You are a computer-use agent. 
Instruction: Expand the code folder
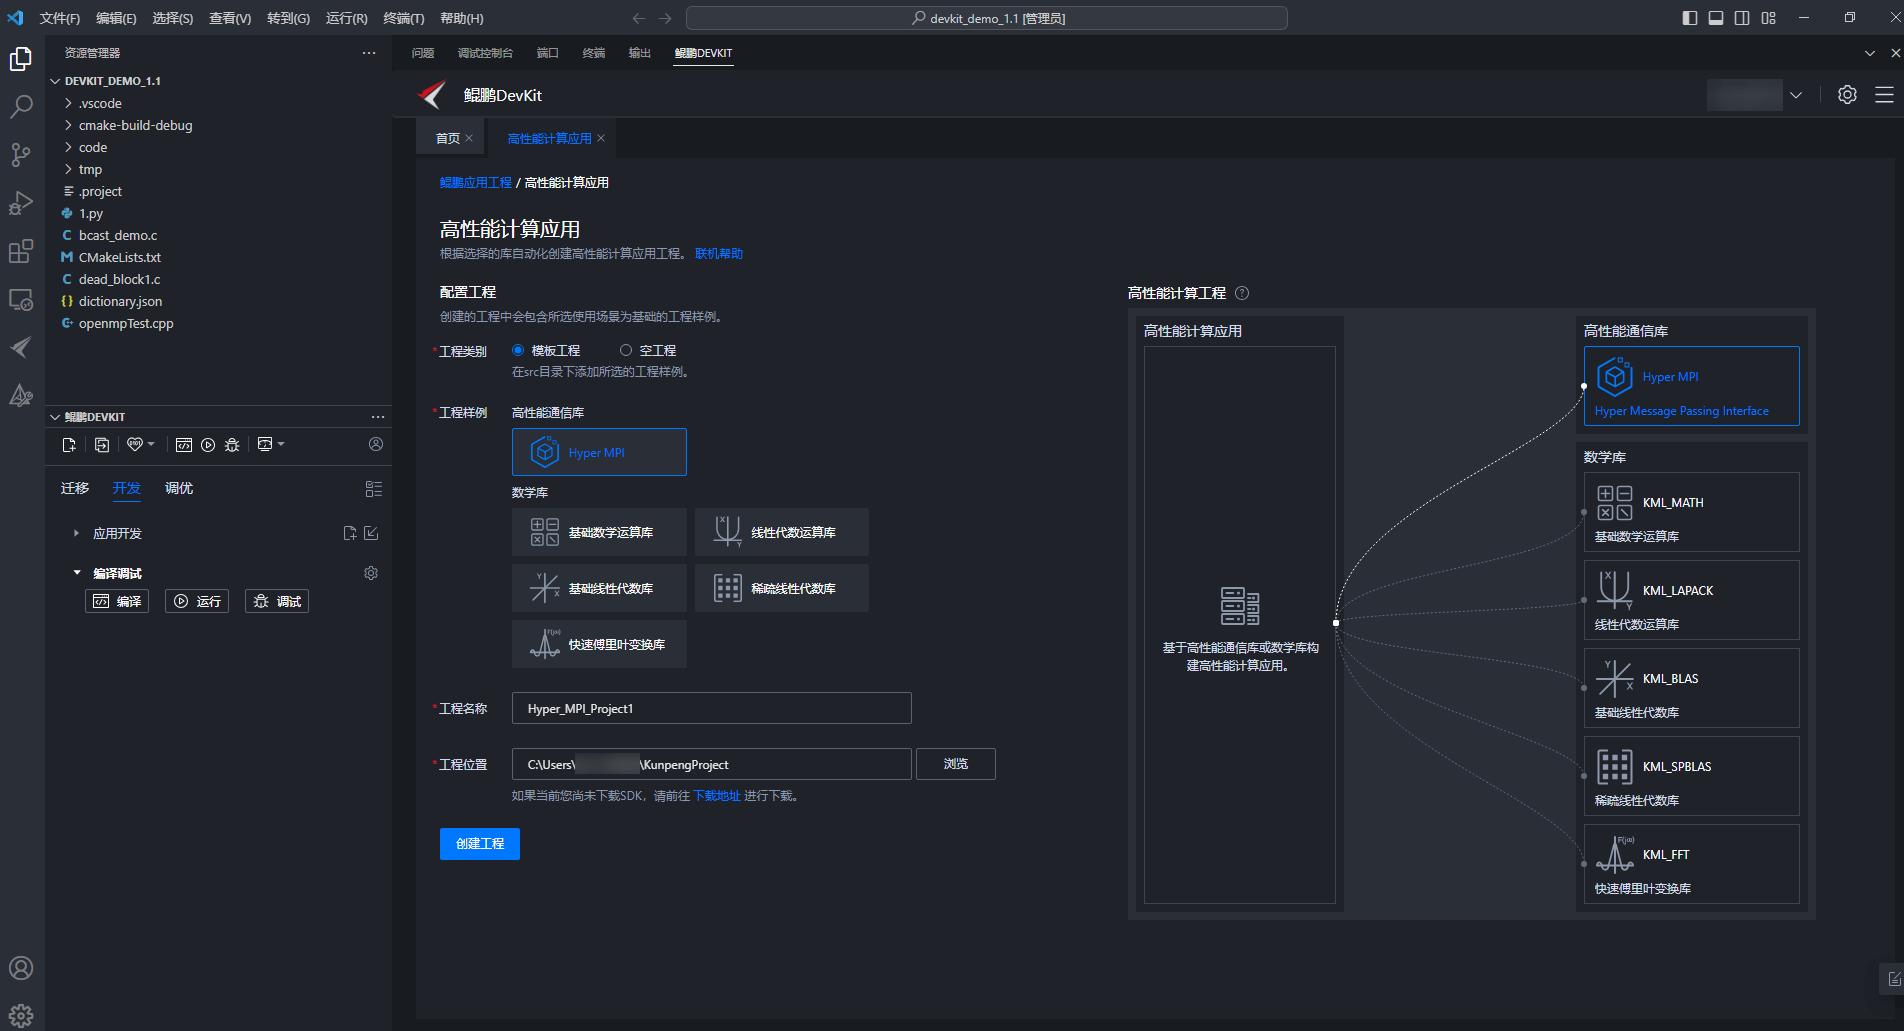point(68,147)
